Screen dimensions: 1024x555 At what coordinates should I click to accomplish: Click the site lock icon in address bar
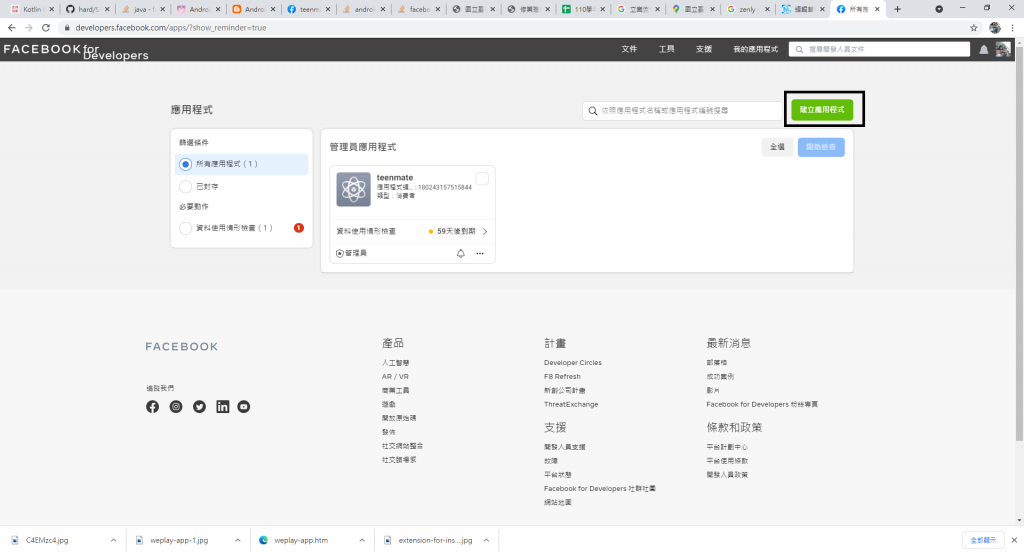tap(67, 27)
